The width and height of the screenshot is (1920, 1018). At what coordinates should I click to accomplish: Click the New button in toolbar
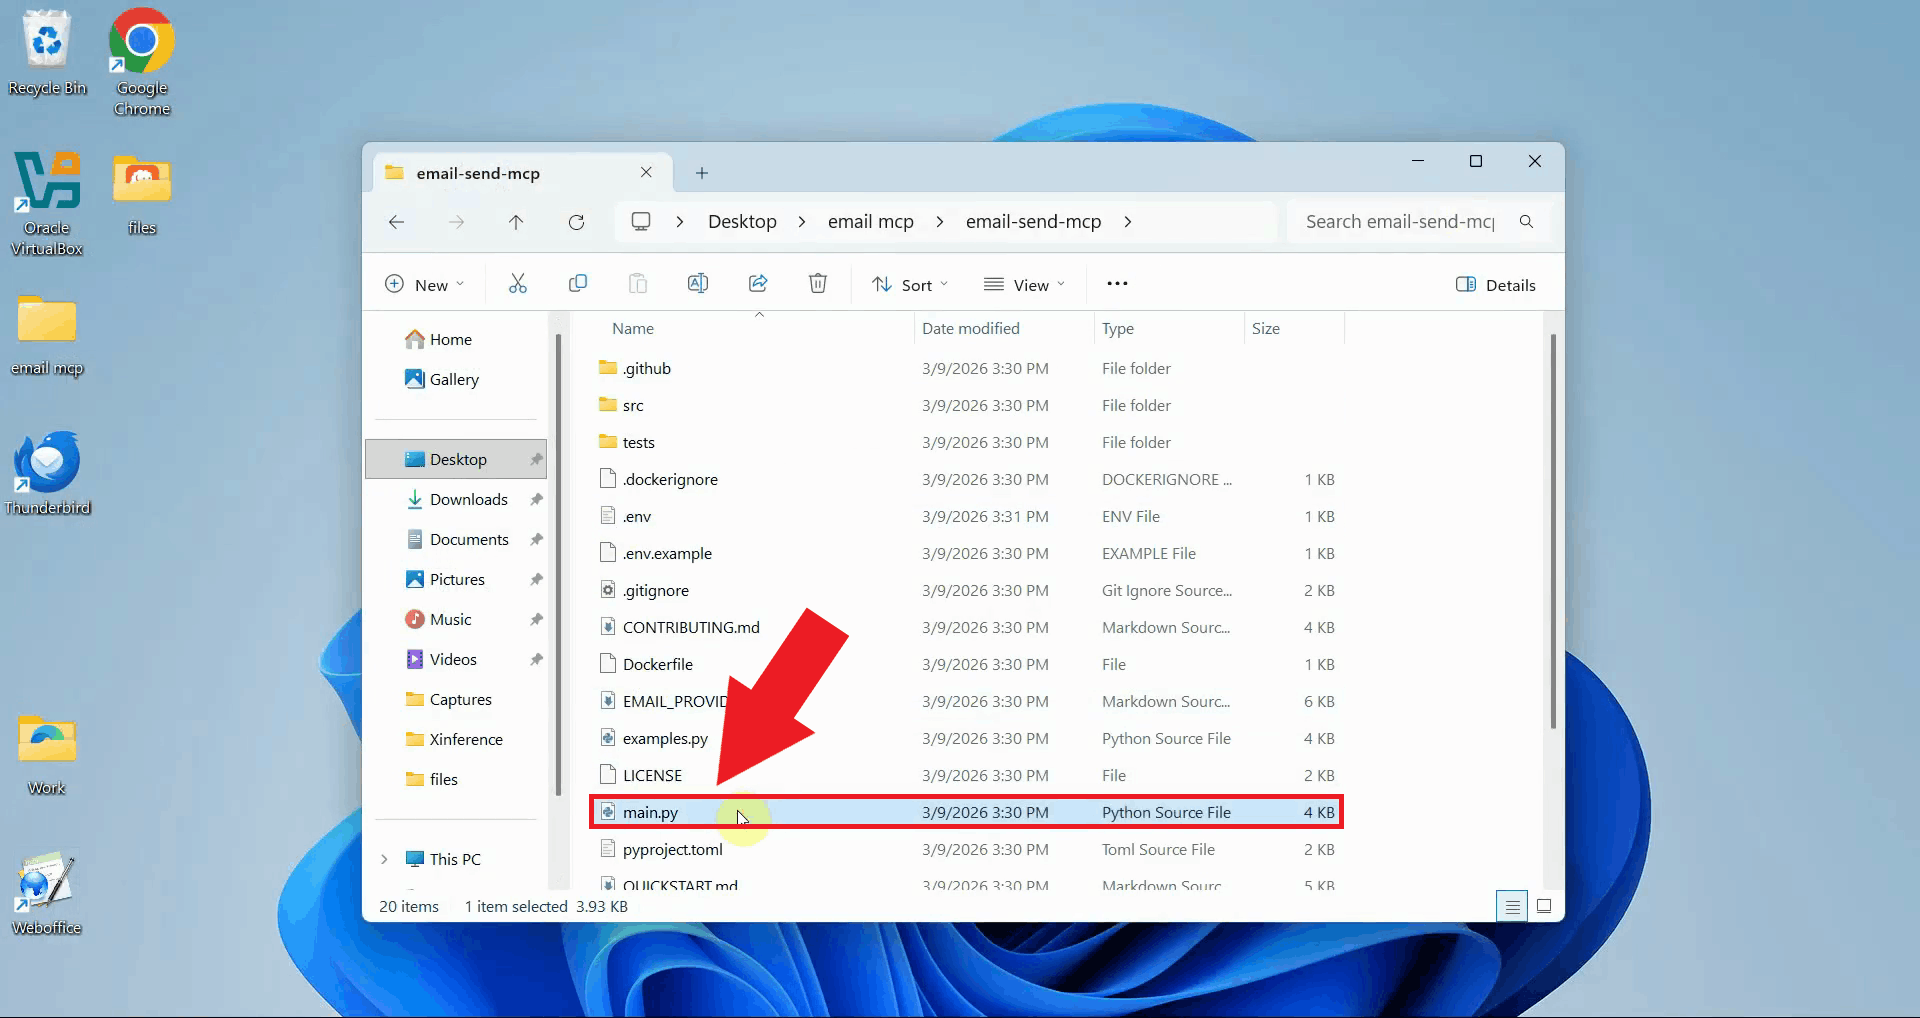pos(425,285)
